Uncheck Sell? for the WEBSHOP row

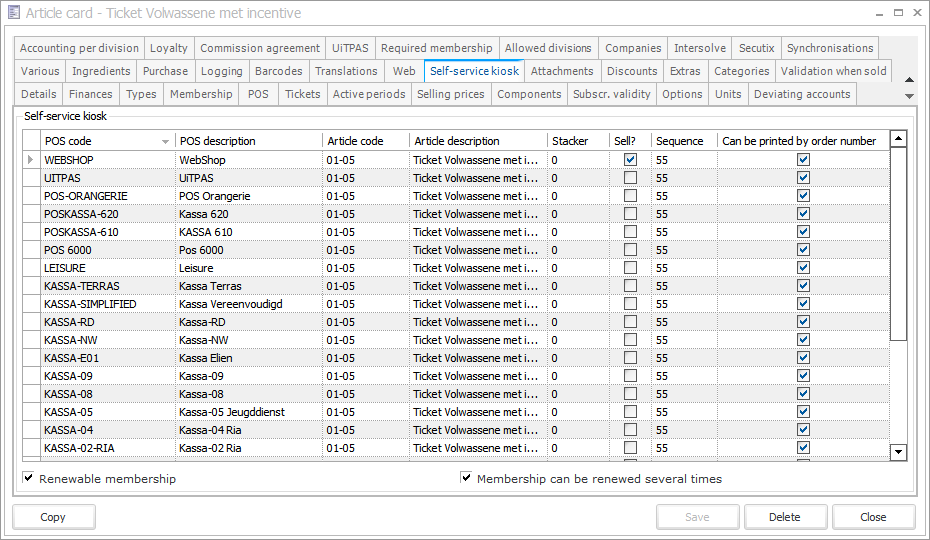click(x=630, y=160)
